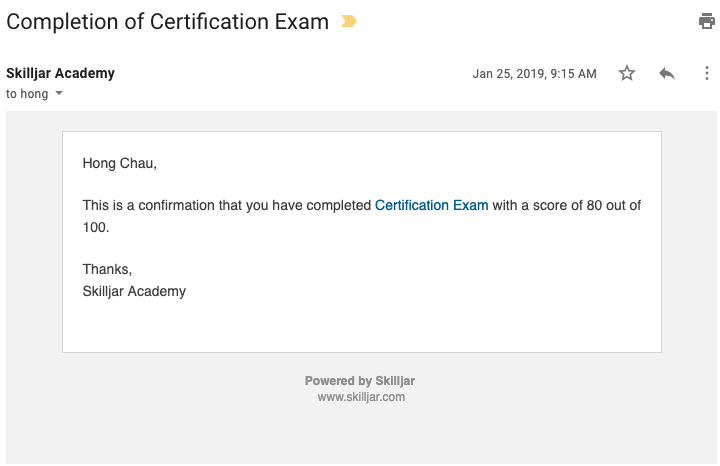Click the "to hong" recipient text
The height and width of the screenshot is (466, 720).
26,94
